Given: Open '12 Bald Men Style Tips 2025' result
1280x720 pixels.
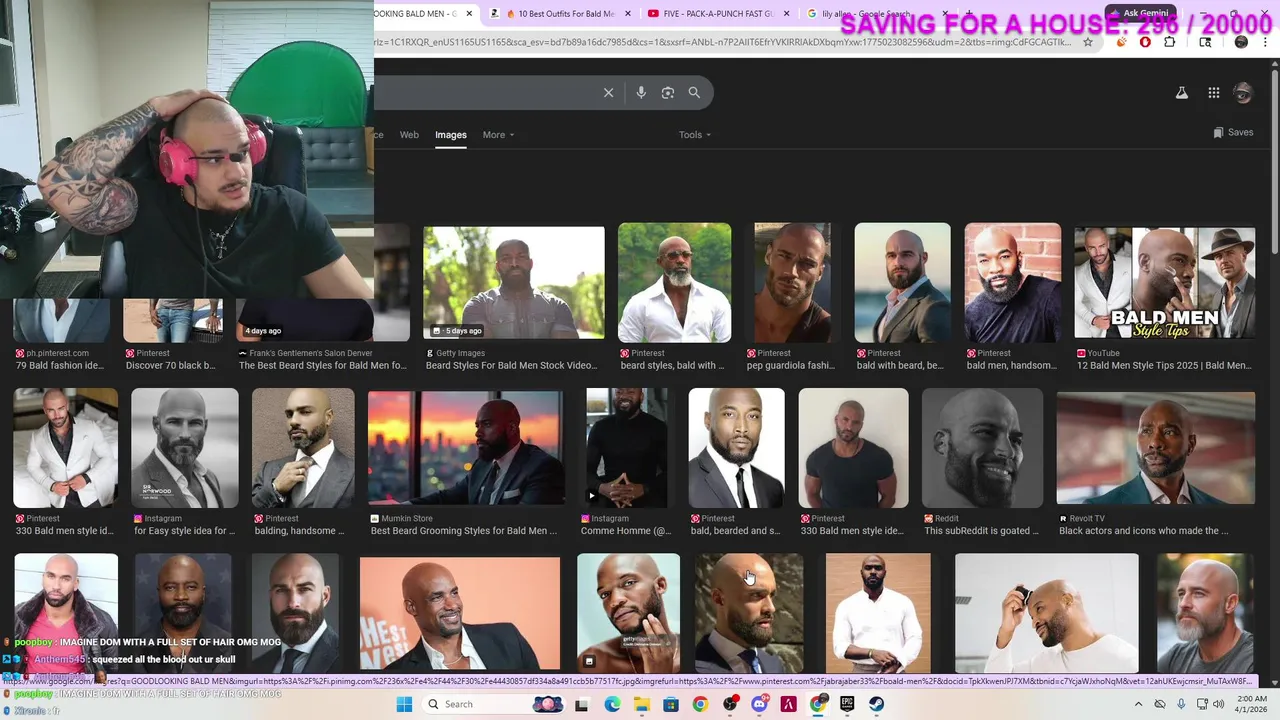Looking at the screenshot, I should coord(1165,366).
